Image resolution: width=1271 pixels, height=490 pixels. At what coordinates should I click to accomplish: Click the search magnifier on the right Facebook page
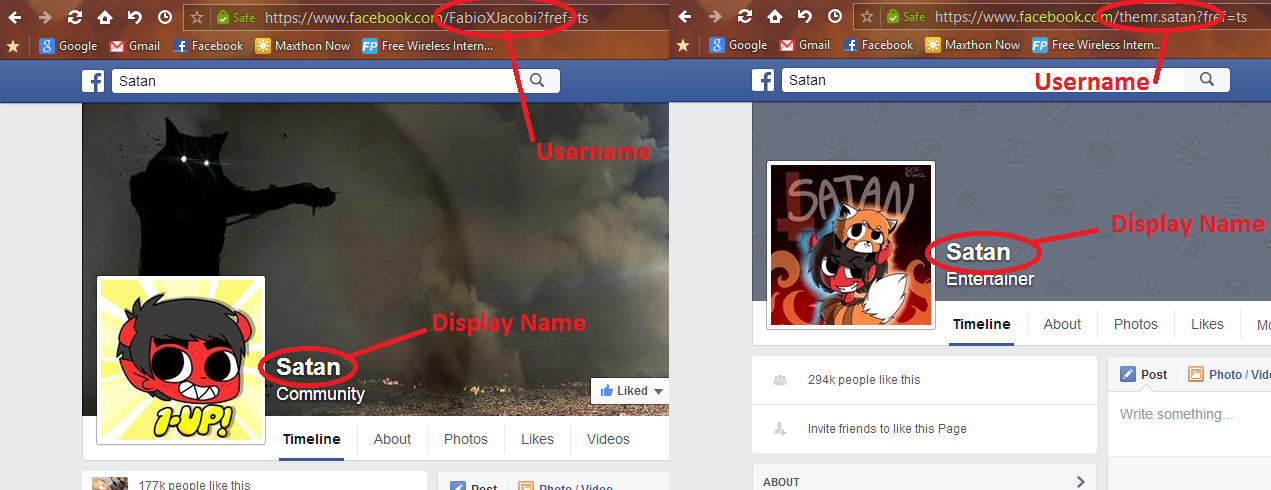point(1207,80)
